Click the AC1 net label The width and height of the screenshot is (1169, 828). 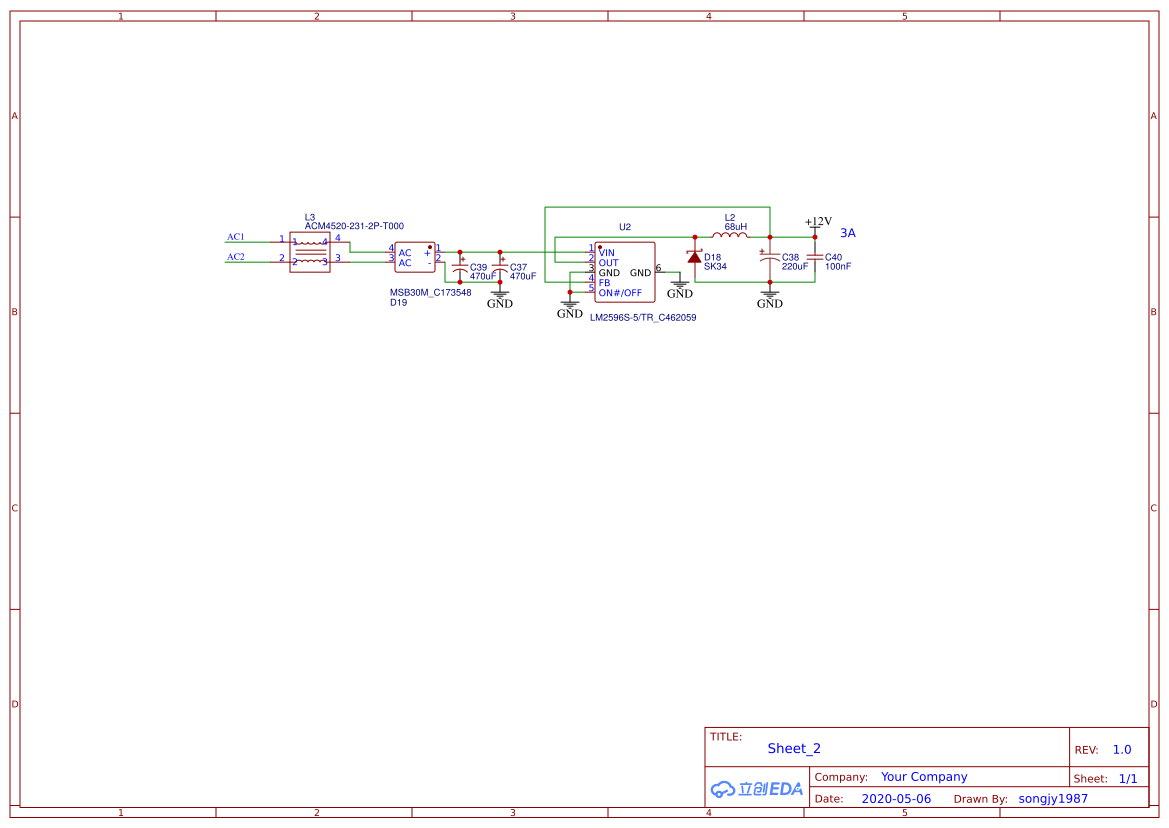[x=236, y=237]
